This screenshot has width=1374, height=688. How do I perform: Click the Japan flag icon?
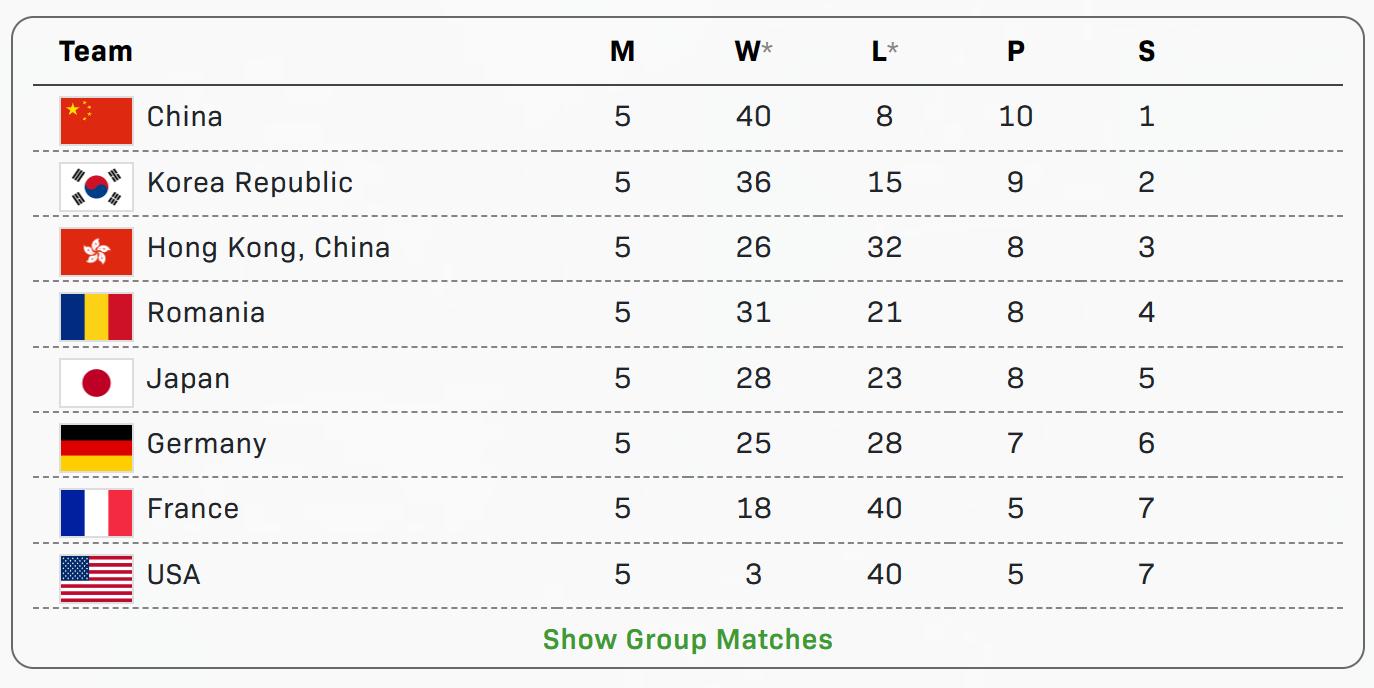pyautogui.click(x=96, y=382)
